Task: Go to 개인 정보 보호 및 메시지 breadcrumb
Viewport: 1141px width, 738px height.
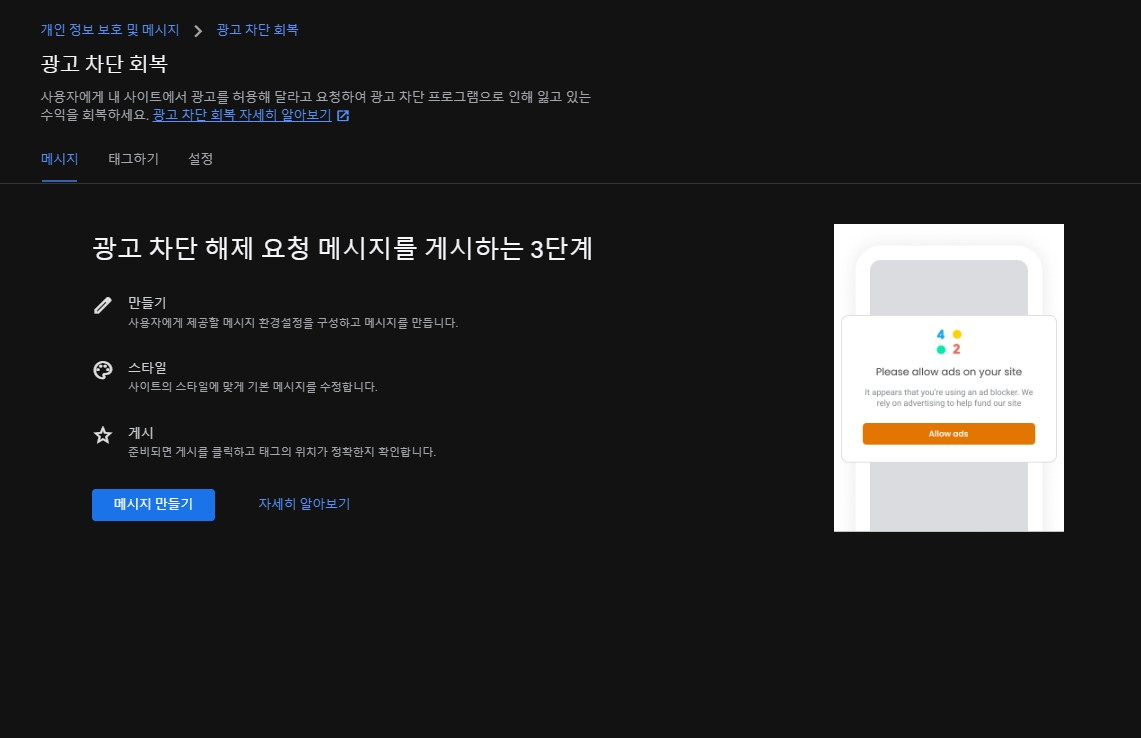Action: click(110, 30)
